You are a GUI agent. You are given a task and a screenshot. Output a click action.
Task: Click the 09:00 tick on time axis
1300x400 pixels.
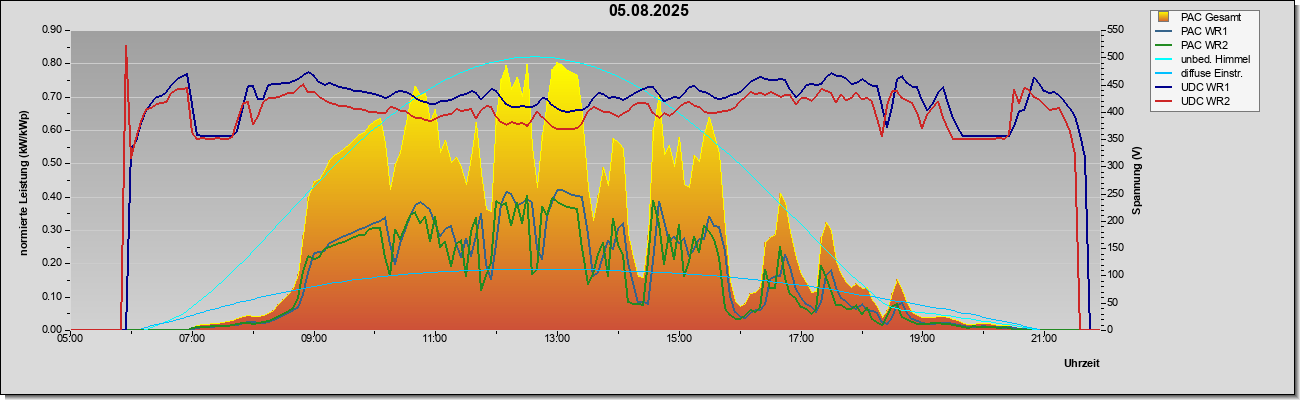[313, 338]
